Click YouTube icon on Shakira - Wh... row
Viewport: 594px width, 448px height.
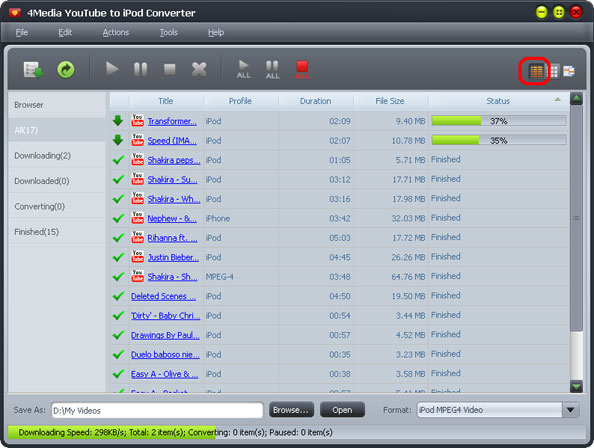point(138,198)
